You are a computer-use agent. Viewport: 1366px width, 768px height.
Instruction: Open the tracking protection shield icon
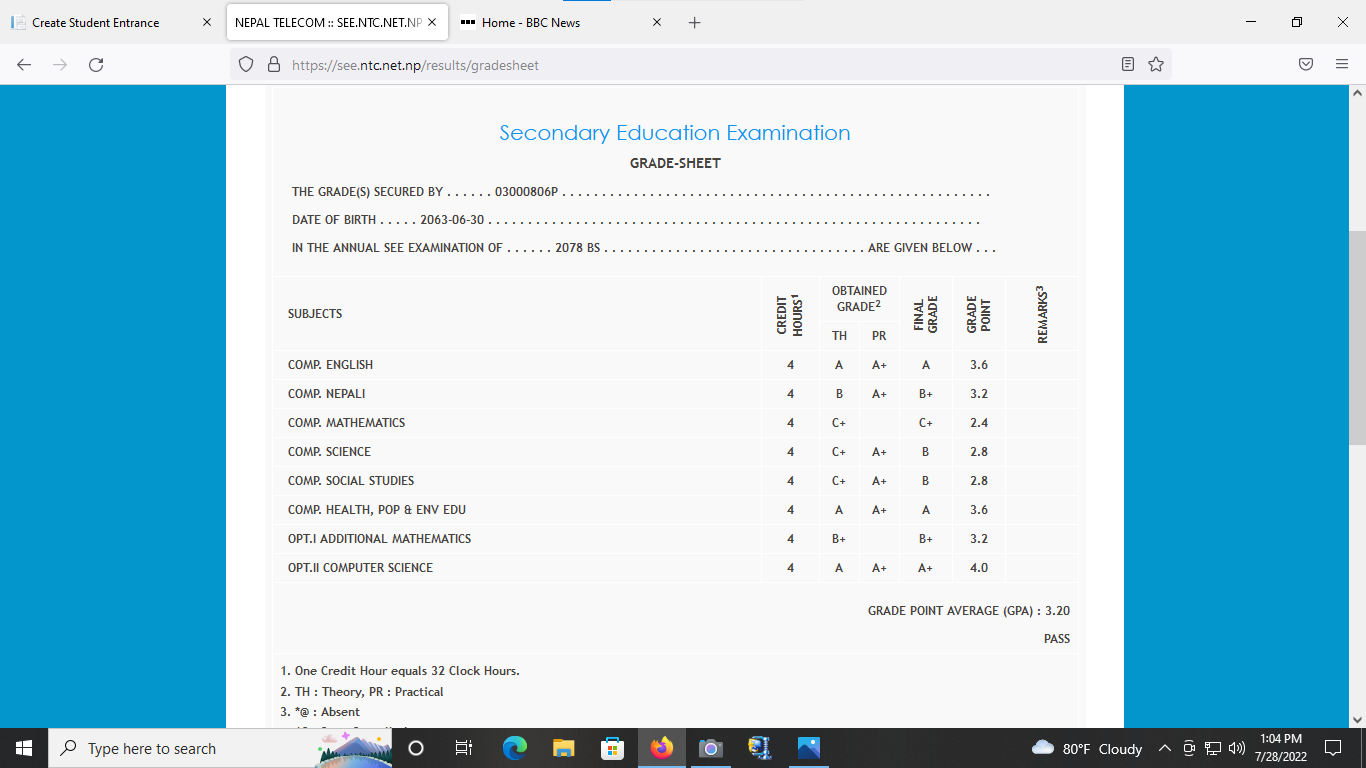(246, 64)
